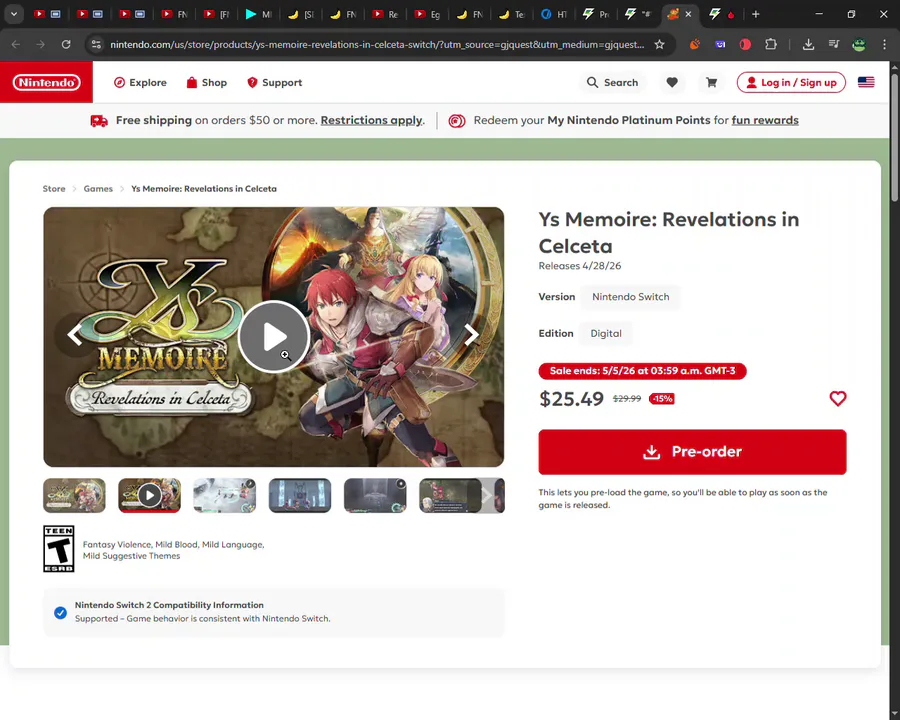Play the game trailer video
Screen dimensions: 900x720
click(x=273, y=336)
